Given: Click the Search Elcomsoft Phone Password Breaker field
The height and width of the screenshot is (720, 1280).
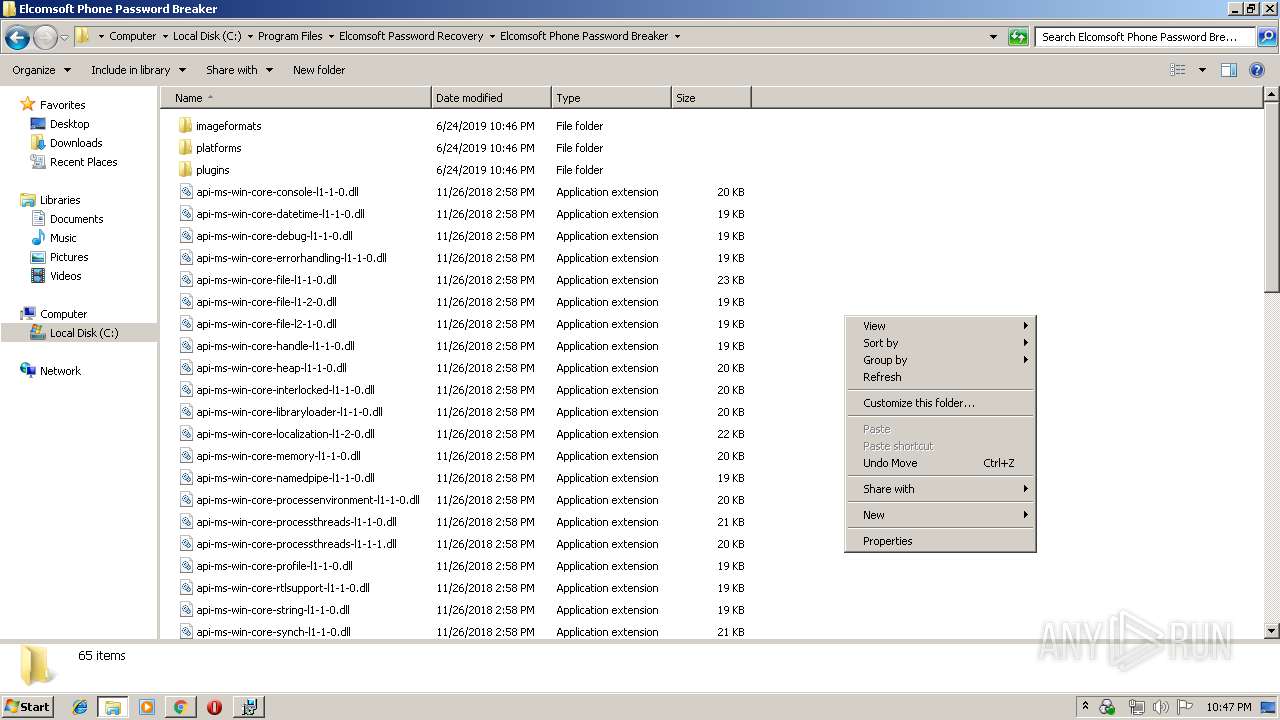Looking at the screenshot, I should click(x=1145, y=37).
